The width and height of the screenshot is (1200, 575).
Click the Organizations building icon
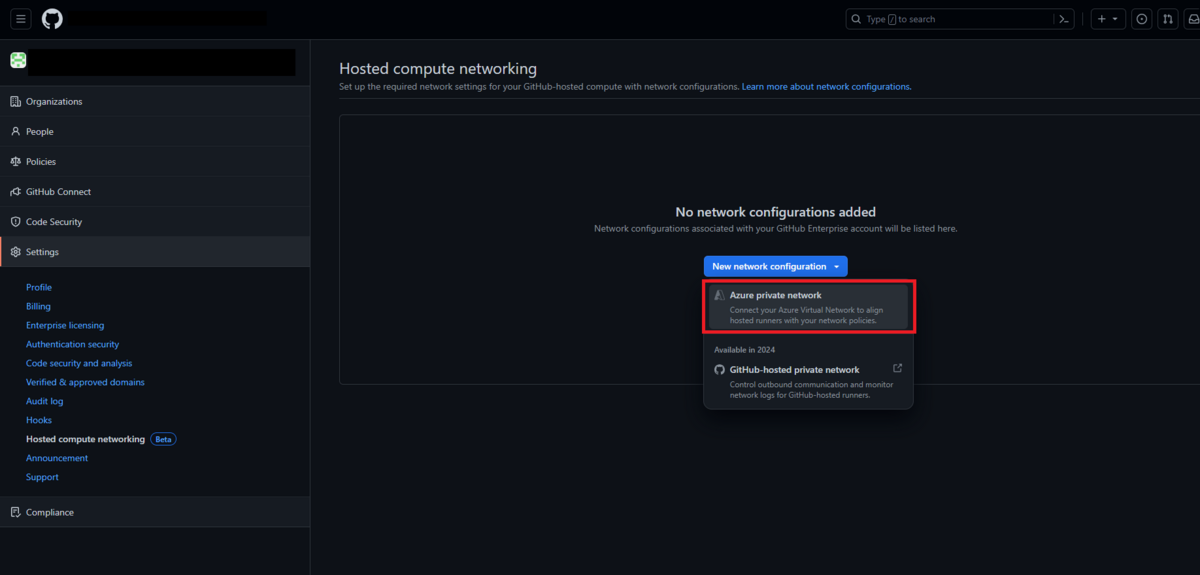(x=15, y=101)
